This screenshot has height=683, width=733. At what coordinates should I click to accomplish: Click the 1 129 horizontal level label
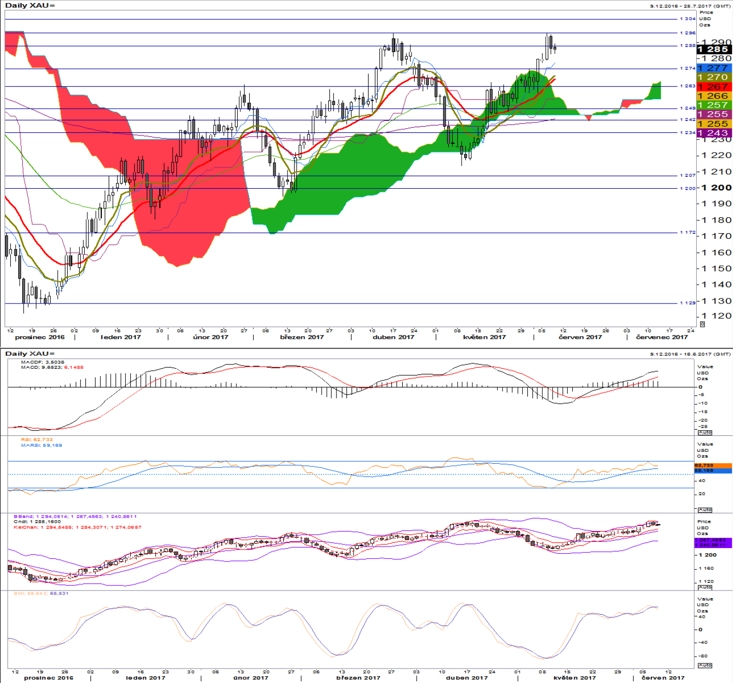(688, 303)
